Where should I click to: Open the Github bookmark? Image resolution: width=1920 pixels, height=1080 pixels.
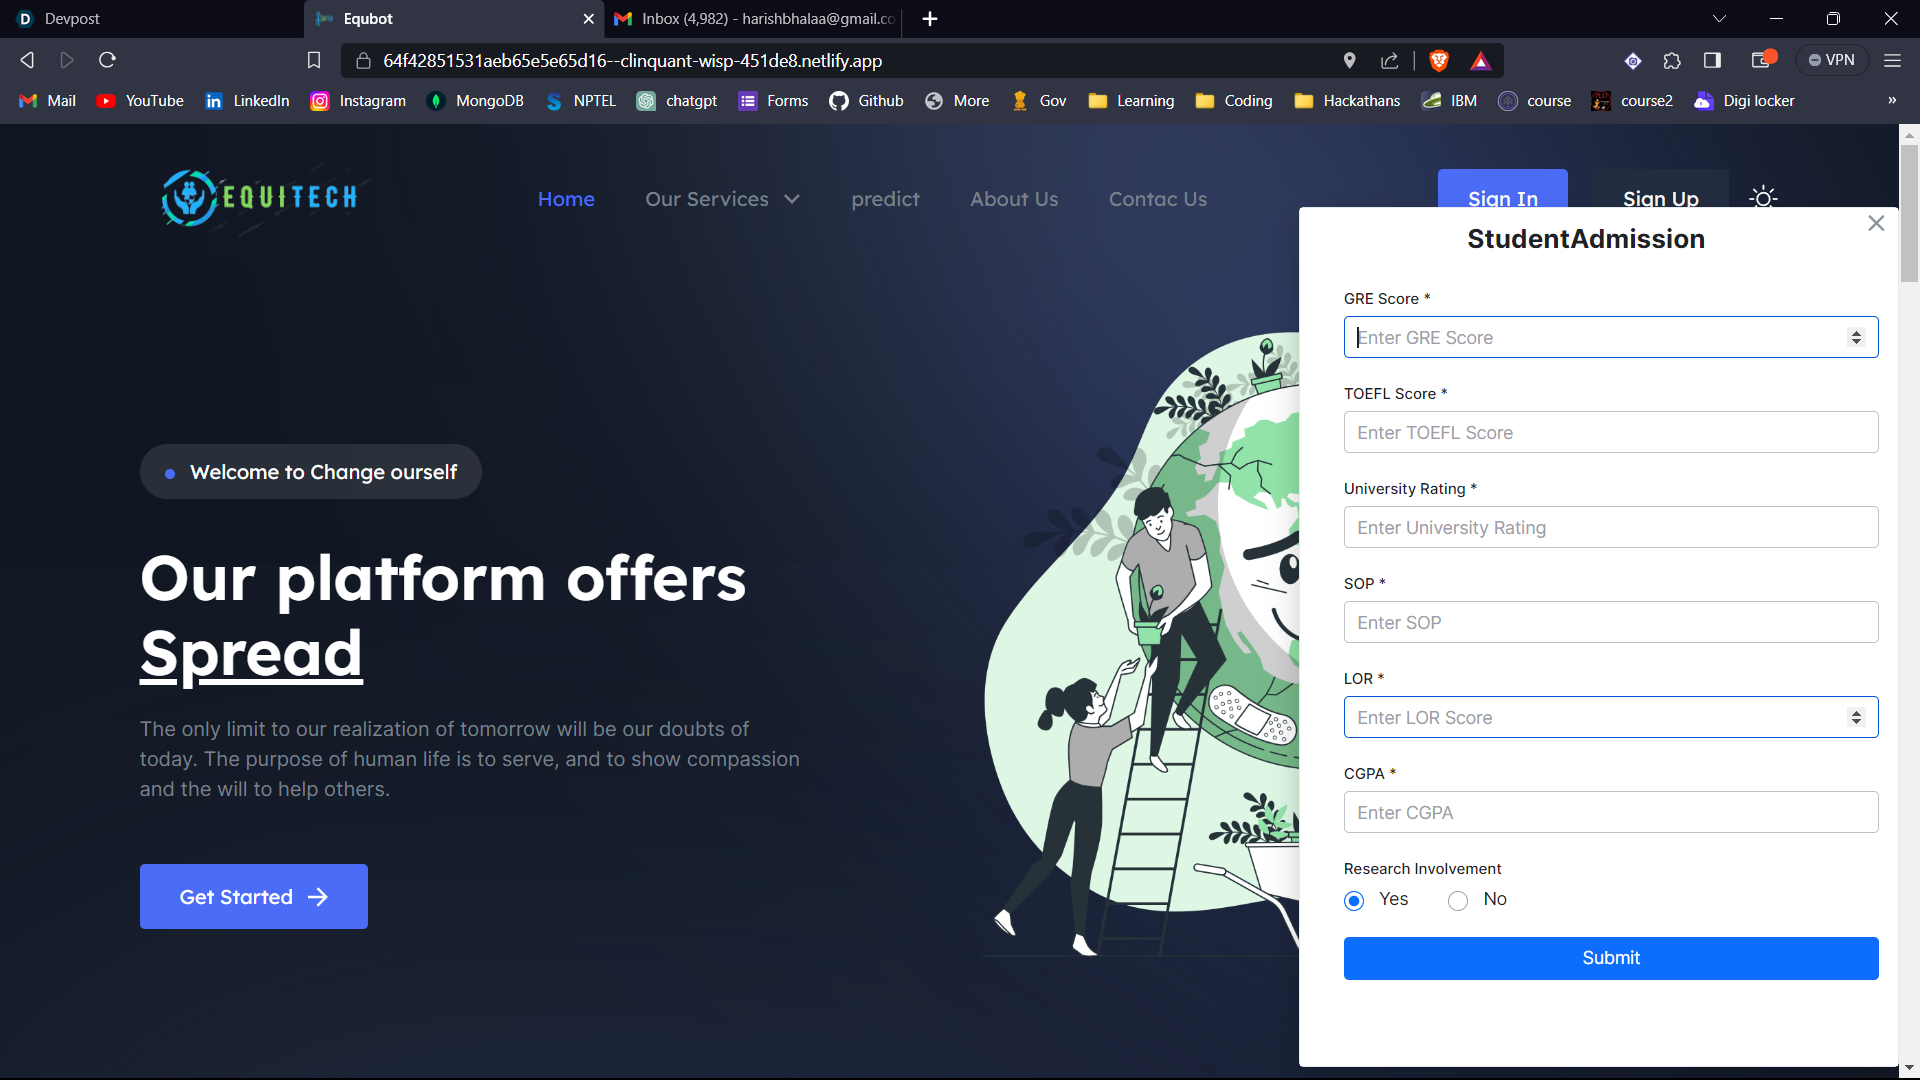[x=866, y=101]
